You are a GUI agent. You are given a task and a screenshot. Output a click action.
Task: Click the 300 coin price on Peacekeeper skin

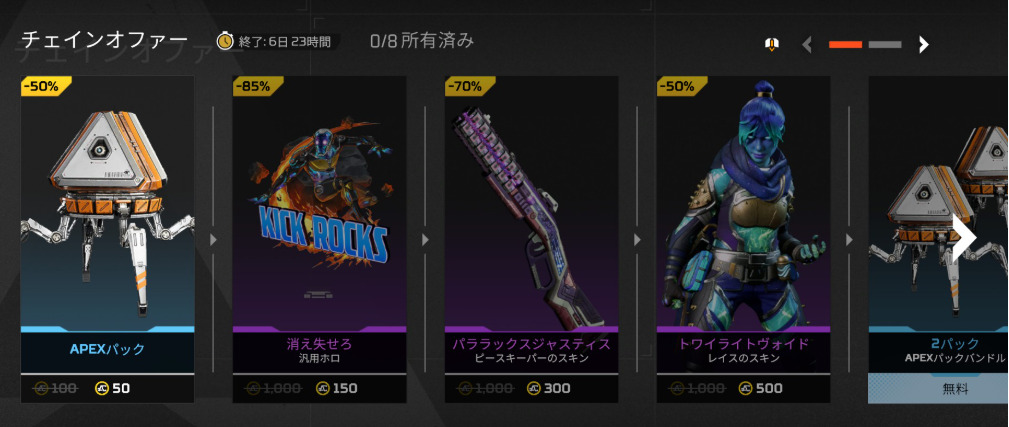click(x=548, y=388)
